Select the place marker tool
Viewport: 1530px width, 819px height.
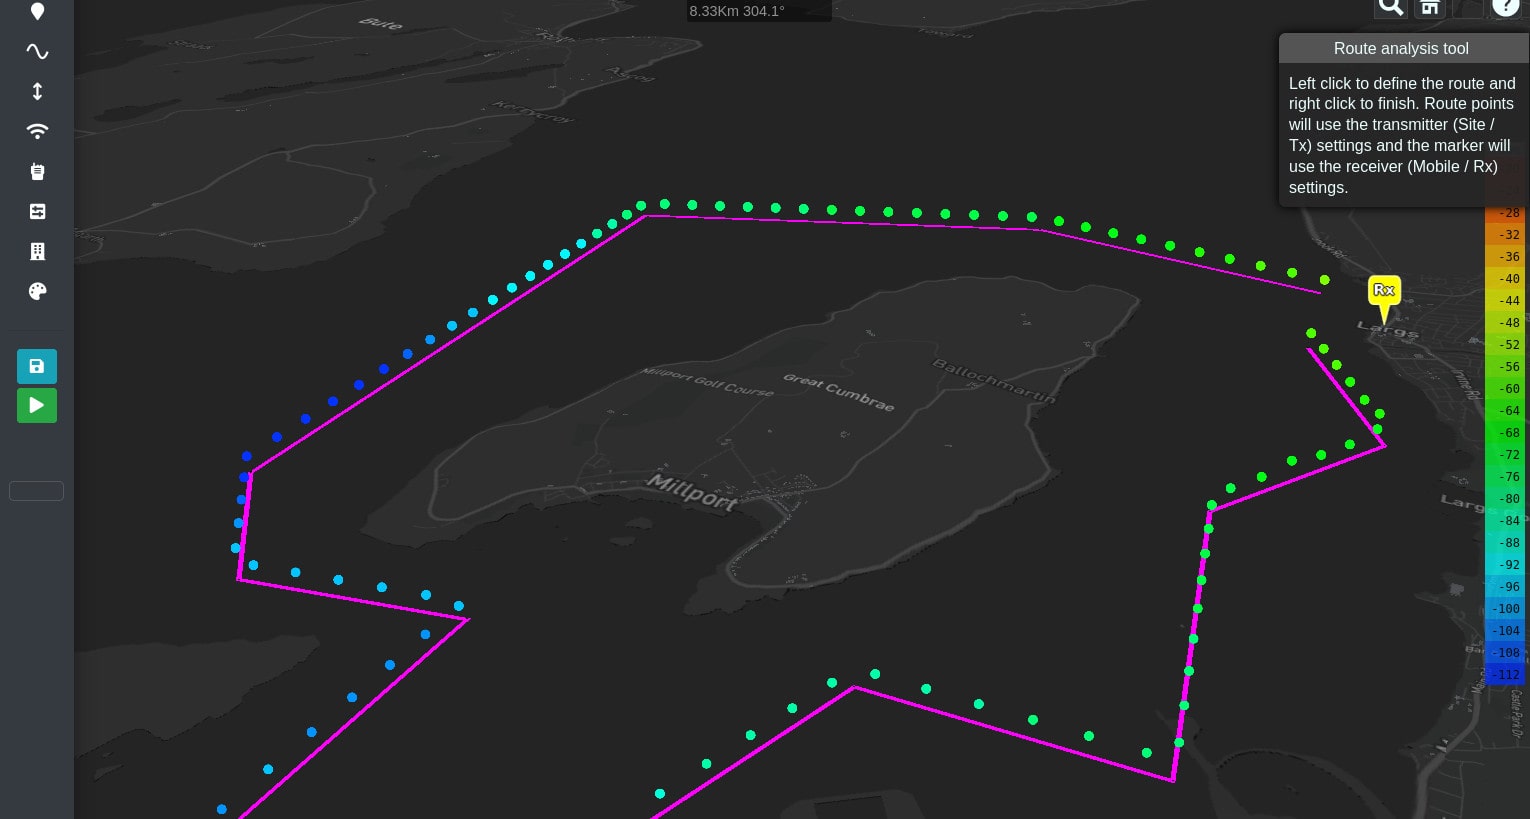click(37, 12)
